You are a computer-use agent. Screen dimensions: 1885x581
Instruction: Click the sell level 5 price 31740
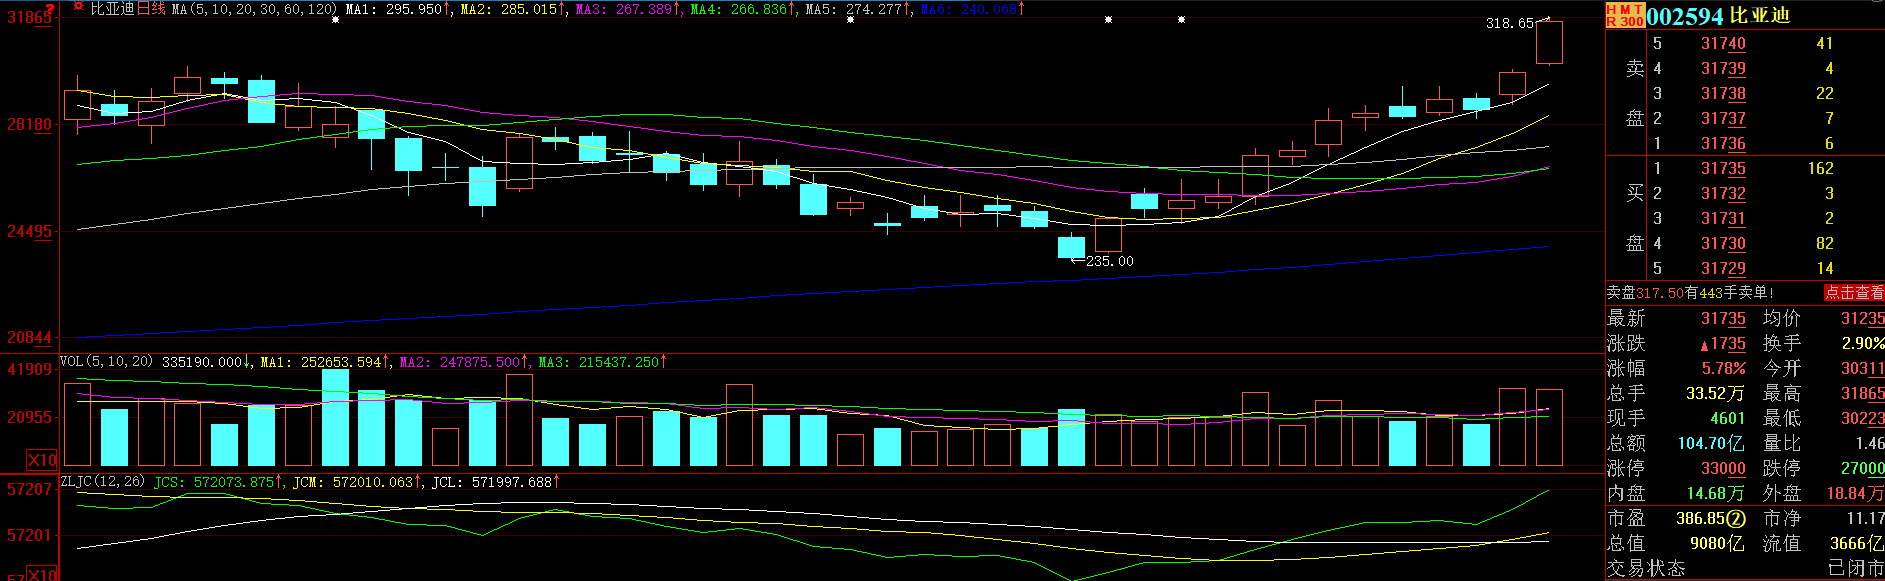[x=1723, y=44]
